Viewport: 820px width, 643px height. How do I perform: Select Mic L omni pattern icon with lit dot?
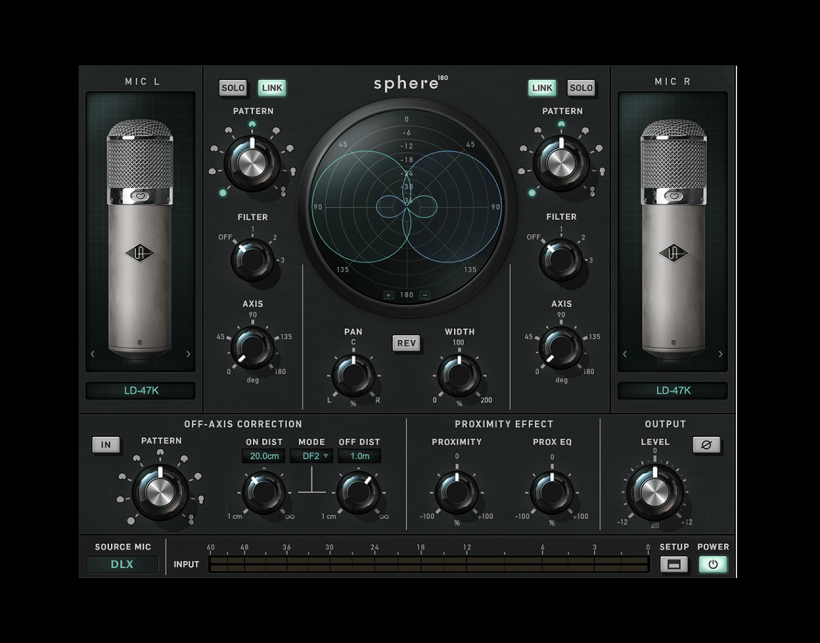223,193
